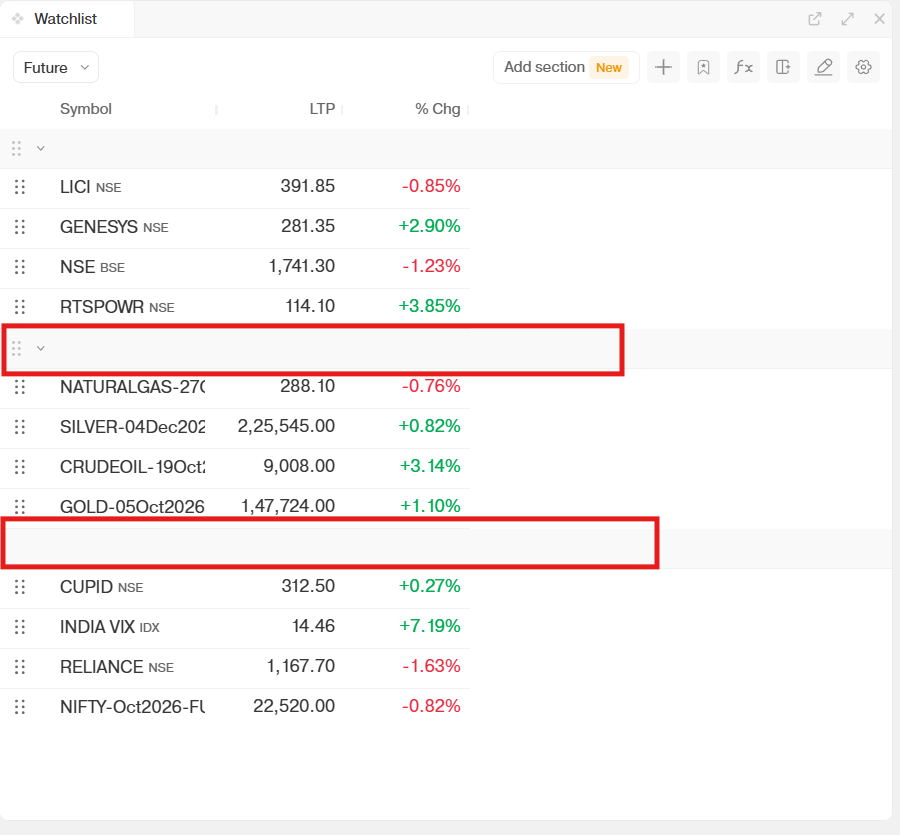Click the section drag handle above LICI
Image resolution: width=900 pixels, height=835 pixels.
tap(17, 149)
